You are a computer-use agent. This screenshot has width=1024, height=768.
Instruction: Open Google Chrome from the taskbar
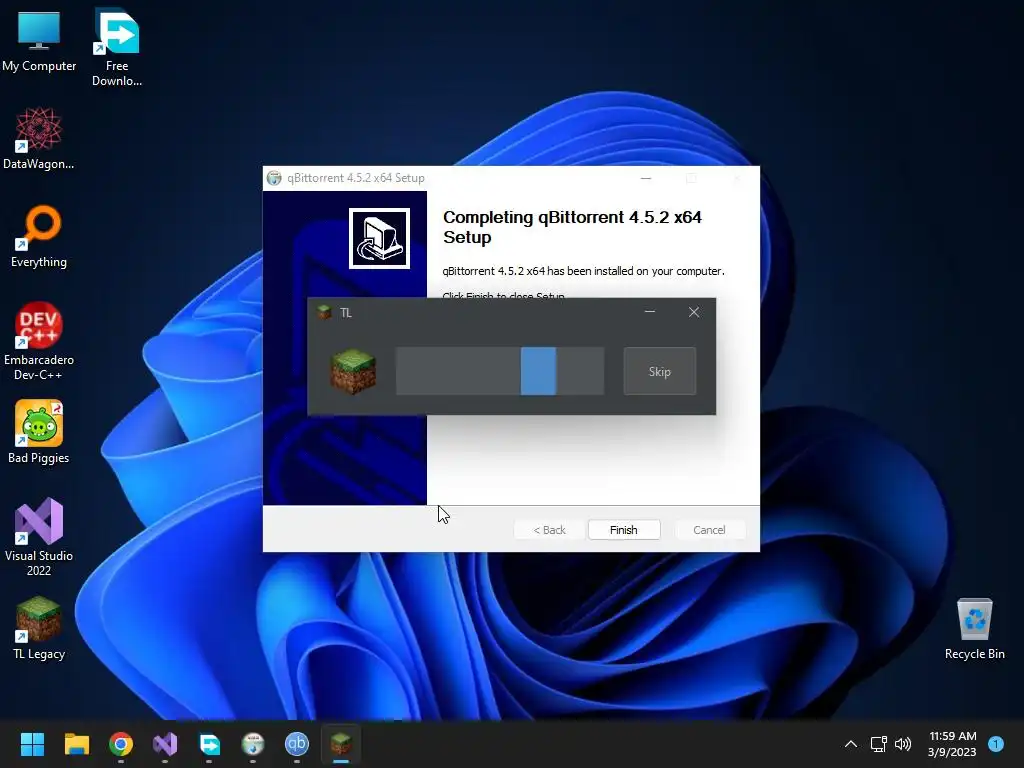coord(121,744)
